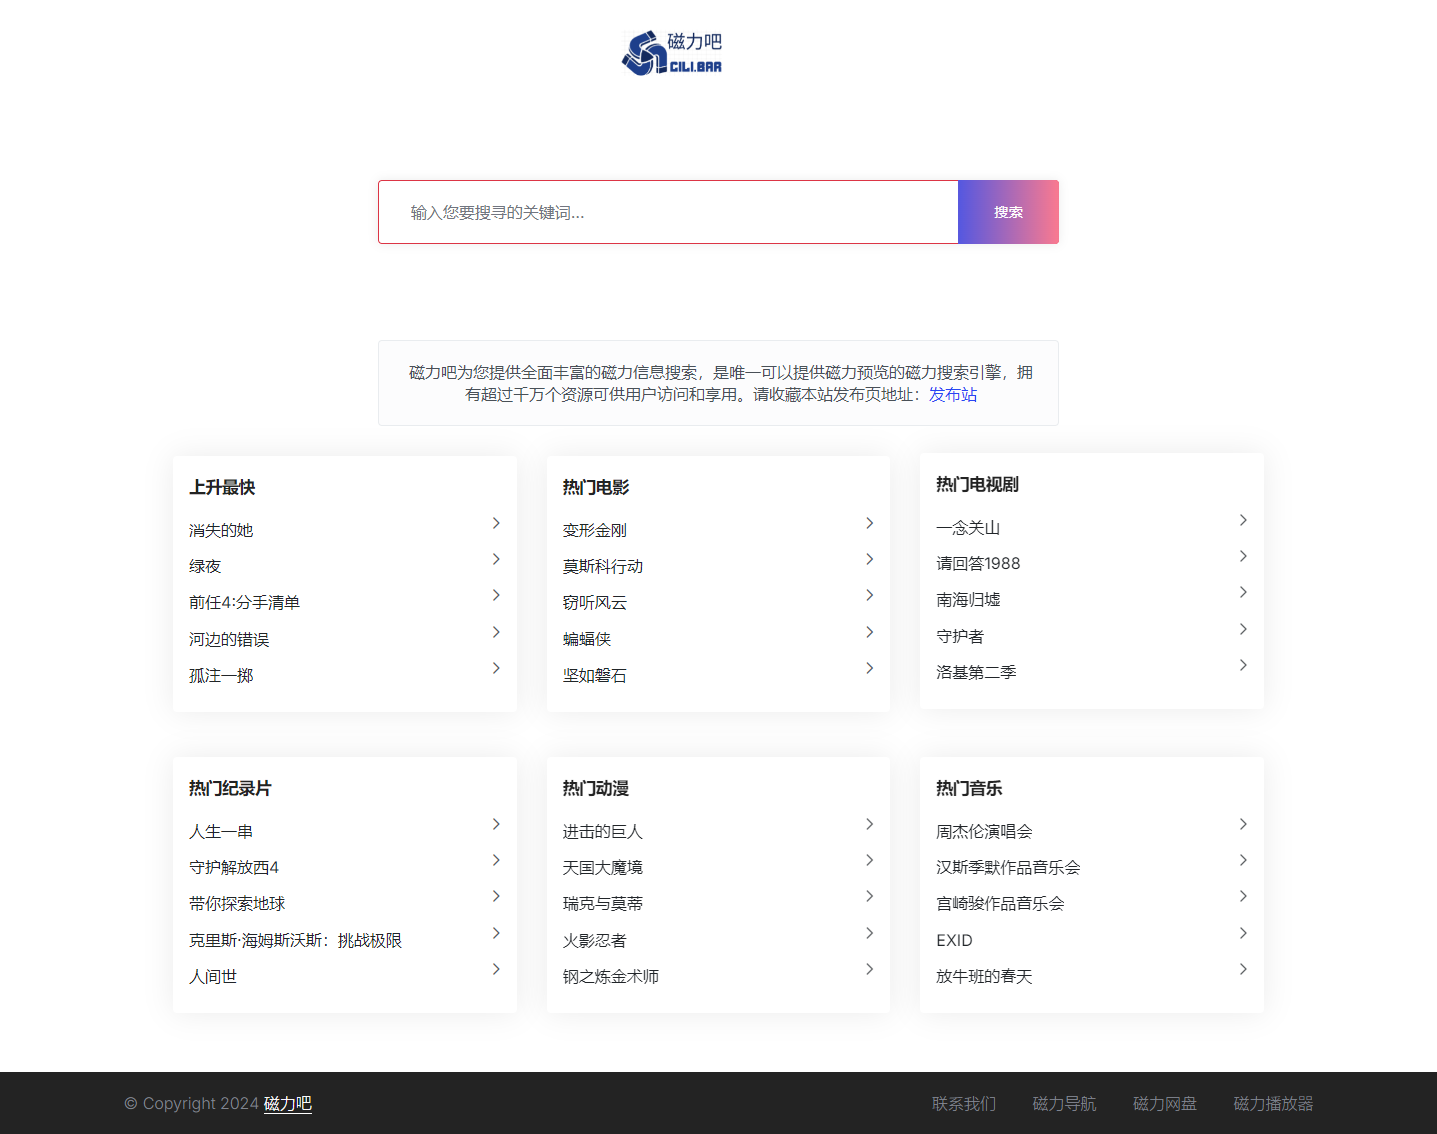Click the chevron next to 蝙蝠侠
The width and height of the screenshot is (1437, 1134).
(870, 632)
